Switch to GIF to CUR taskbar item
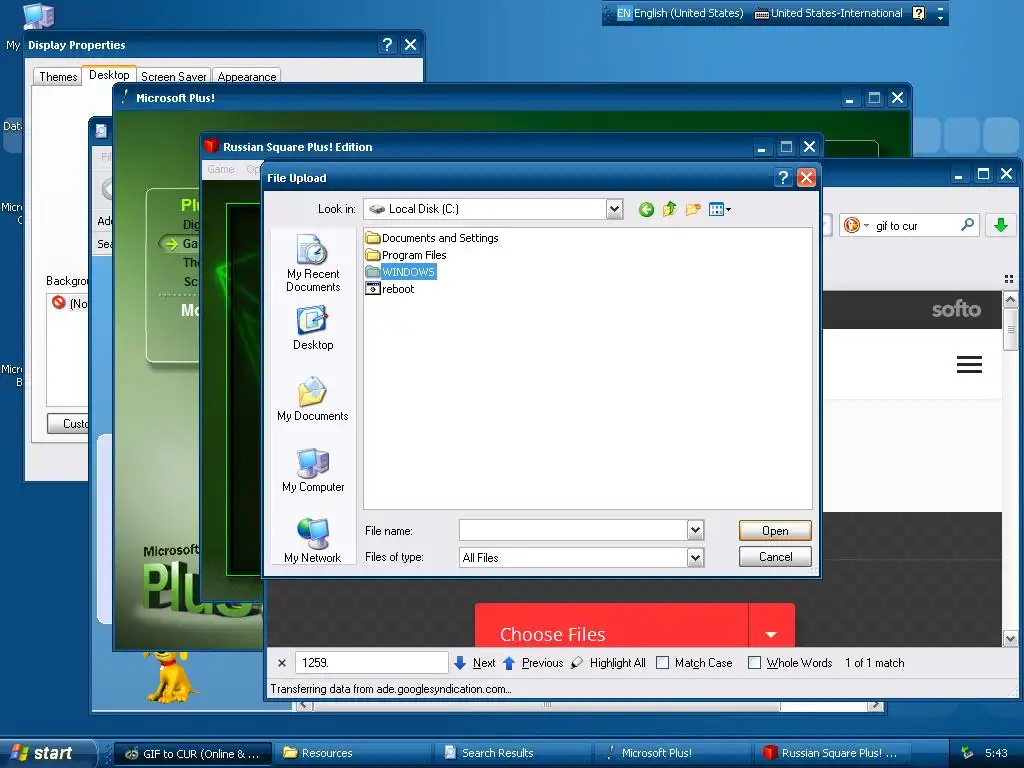1024x768 pixels. pos(193,753)
